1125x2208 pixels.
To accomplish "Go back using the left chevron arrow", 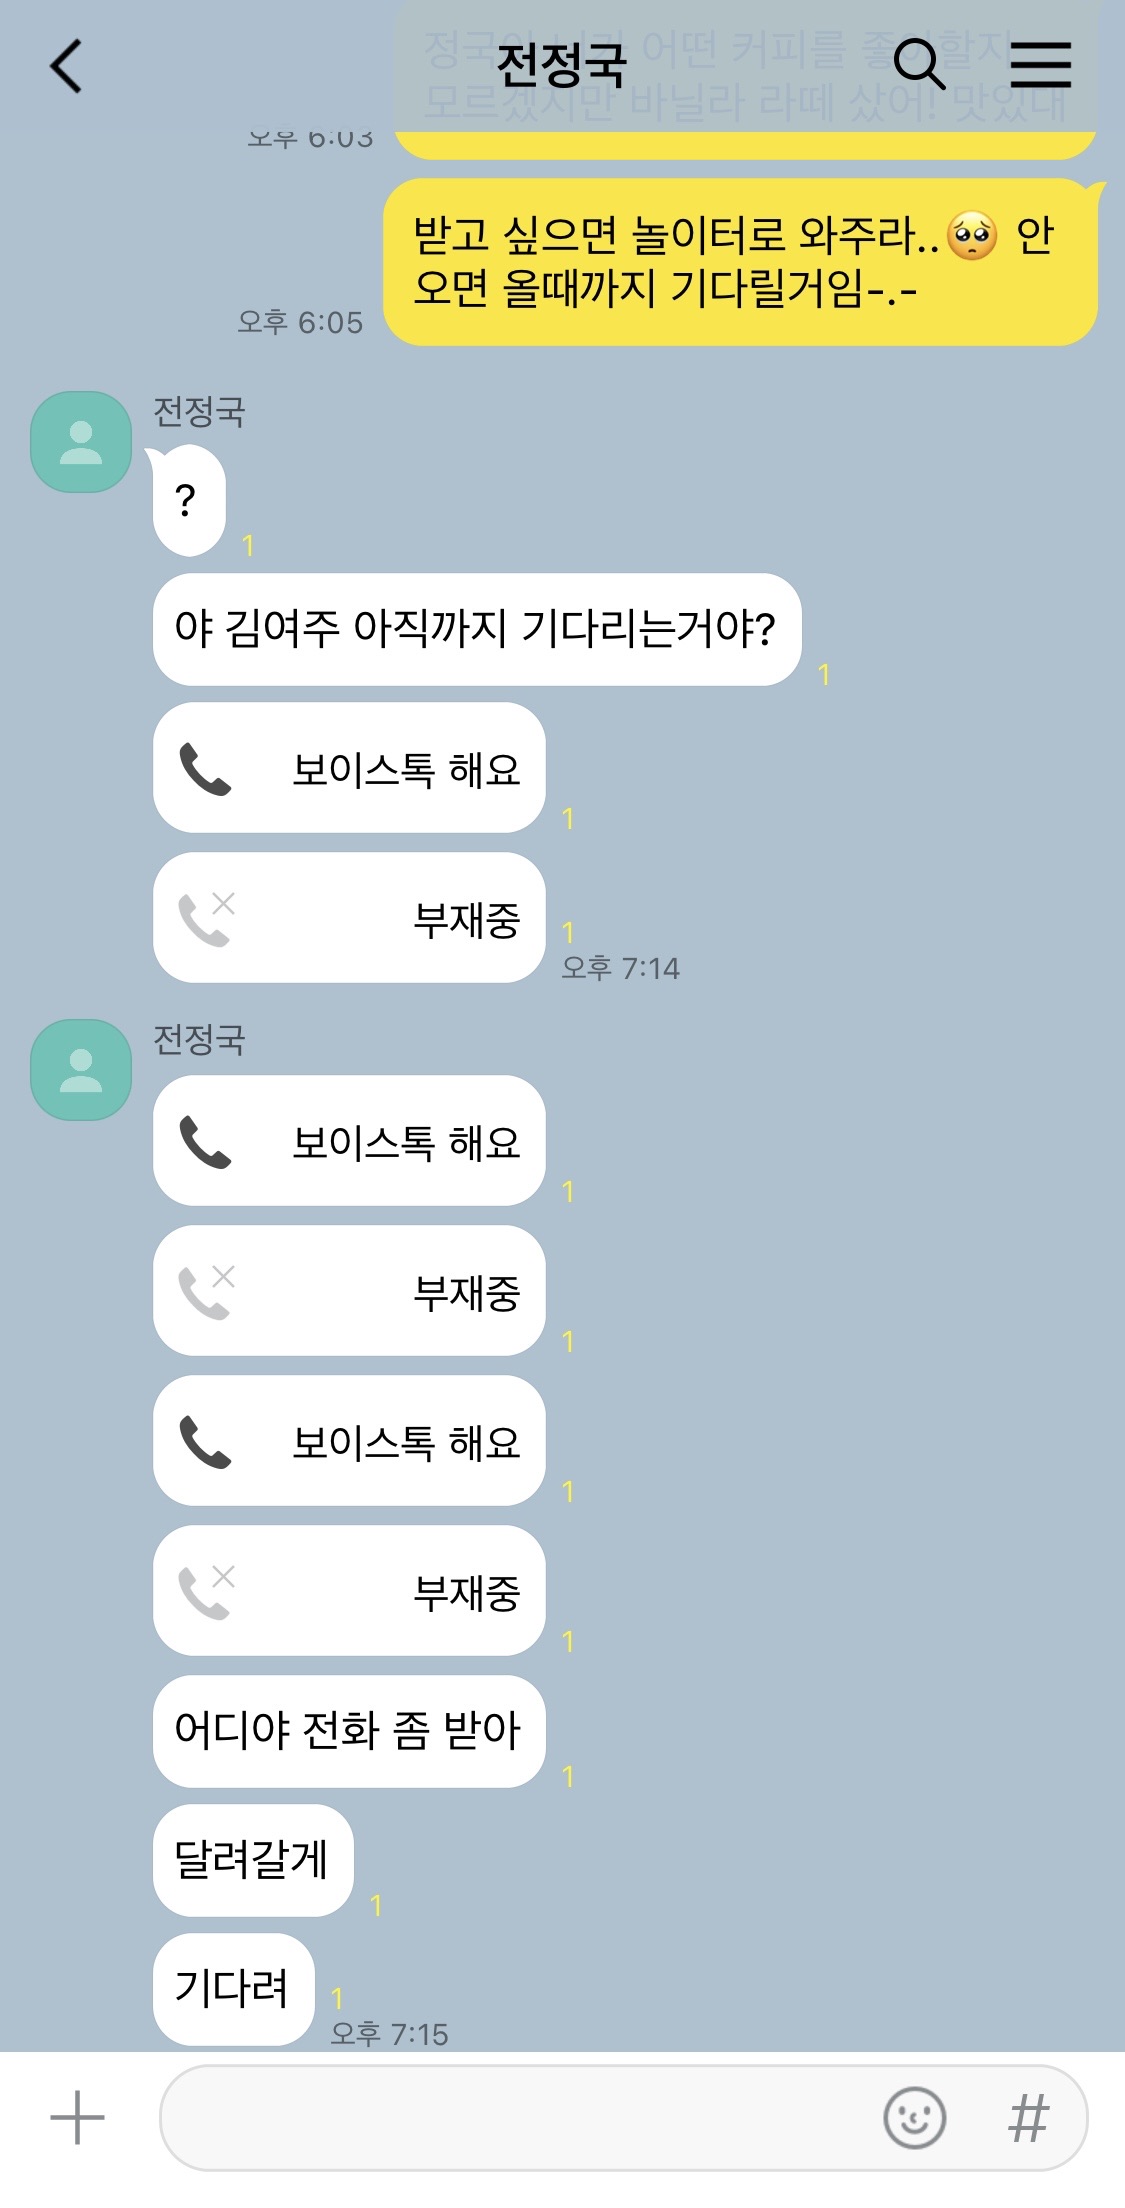I will pyautogui.click(x=66, y=66).
